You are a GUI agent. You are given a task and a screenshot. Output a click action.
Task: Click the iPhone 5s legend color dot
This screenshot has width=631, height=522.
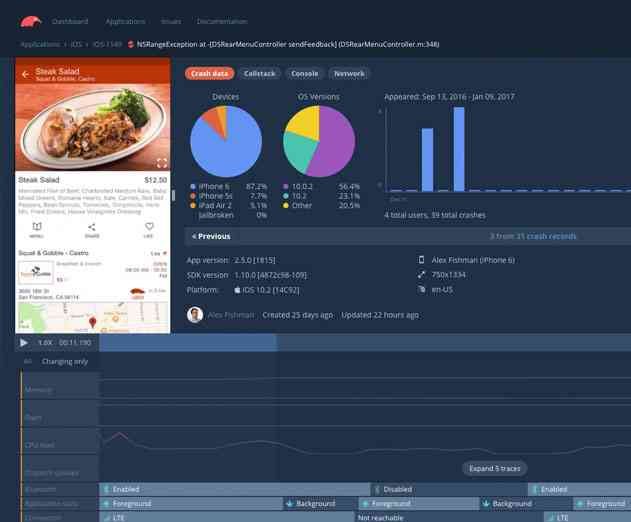193,196
